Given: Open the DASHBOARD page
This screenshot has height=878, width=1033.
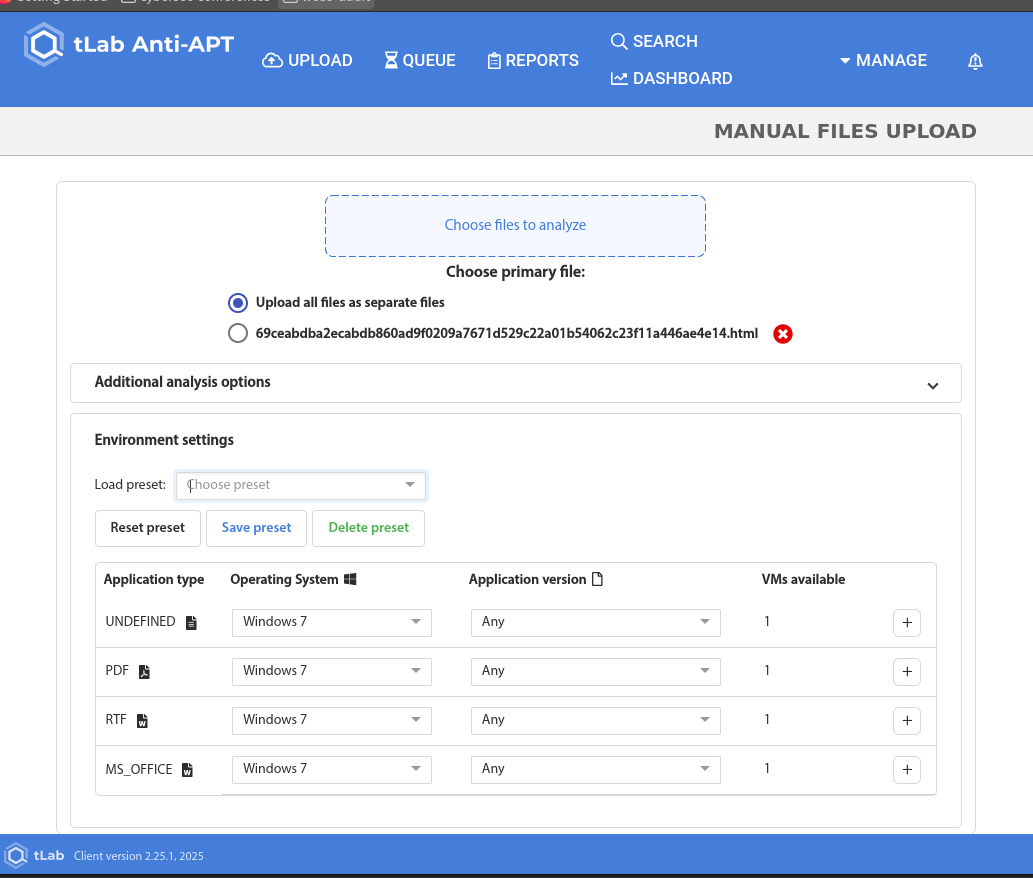Looking at the screenshot, I should tap(671, 78).
